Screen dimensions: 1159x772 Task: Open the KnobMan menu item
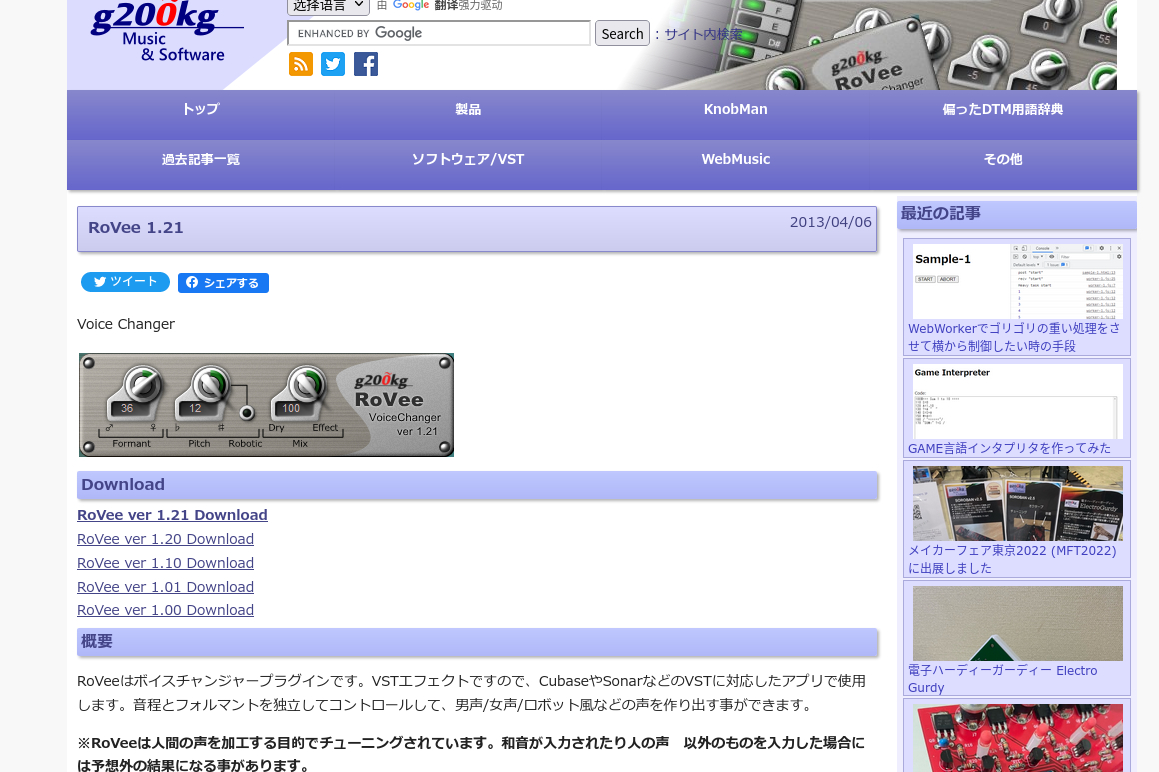(x=735, y=109)
